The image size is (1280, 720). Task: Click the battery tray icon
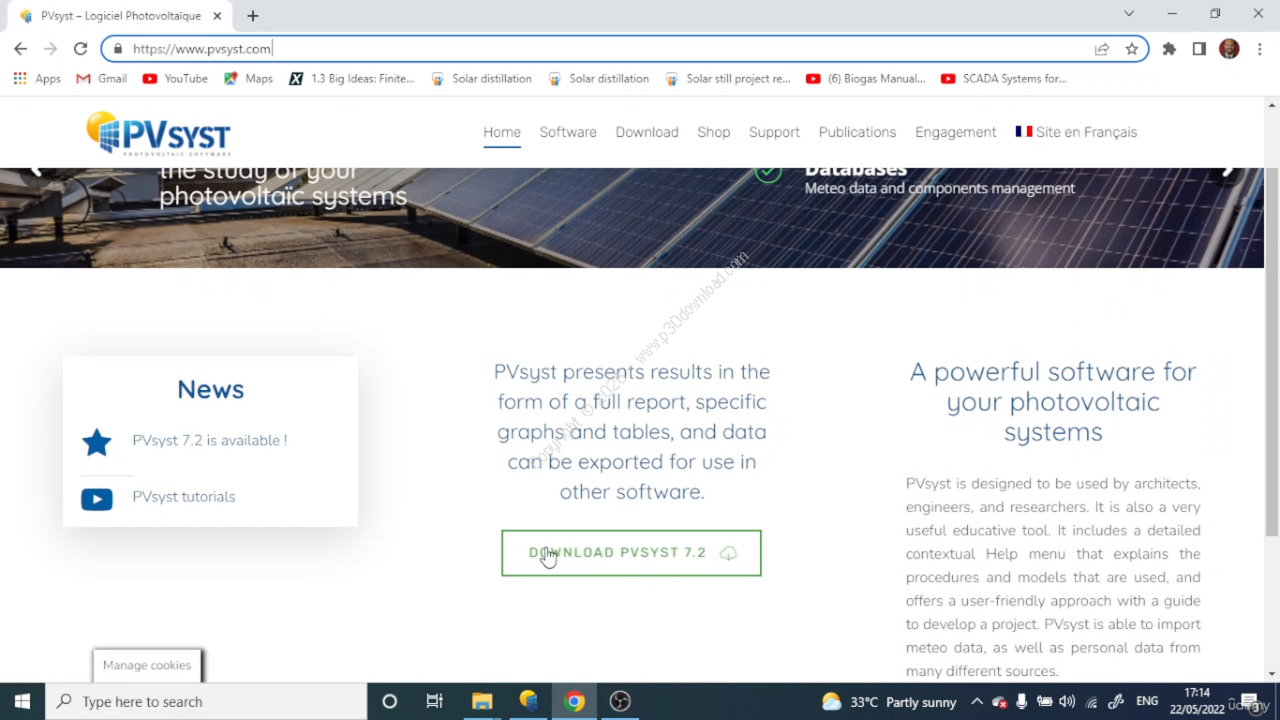[1044, 702]
